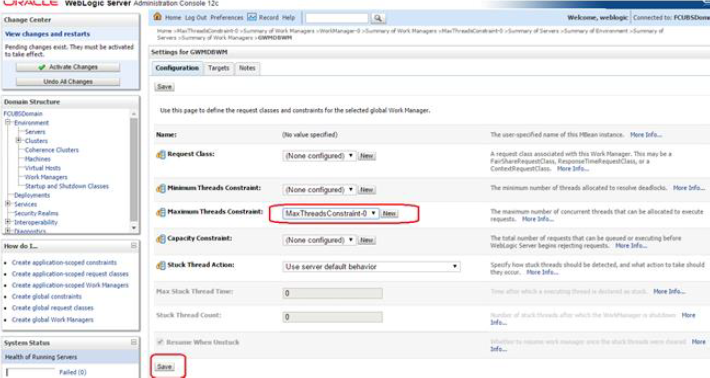
Task: Collapse the How do I panel
Action: [x=134, y=246]
